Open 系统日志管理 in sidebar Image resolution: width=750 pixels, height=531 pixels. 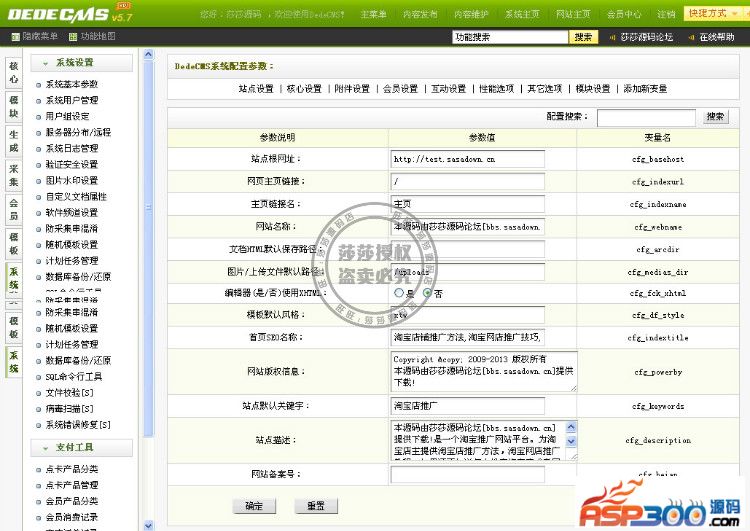pos(71,148)
